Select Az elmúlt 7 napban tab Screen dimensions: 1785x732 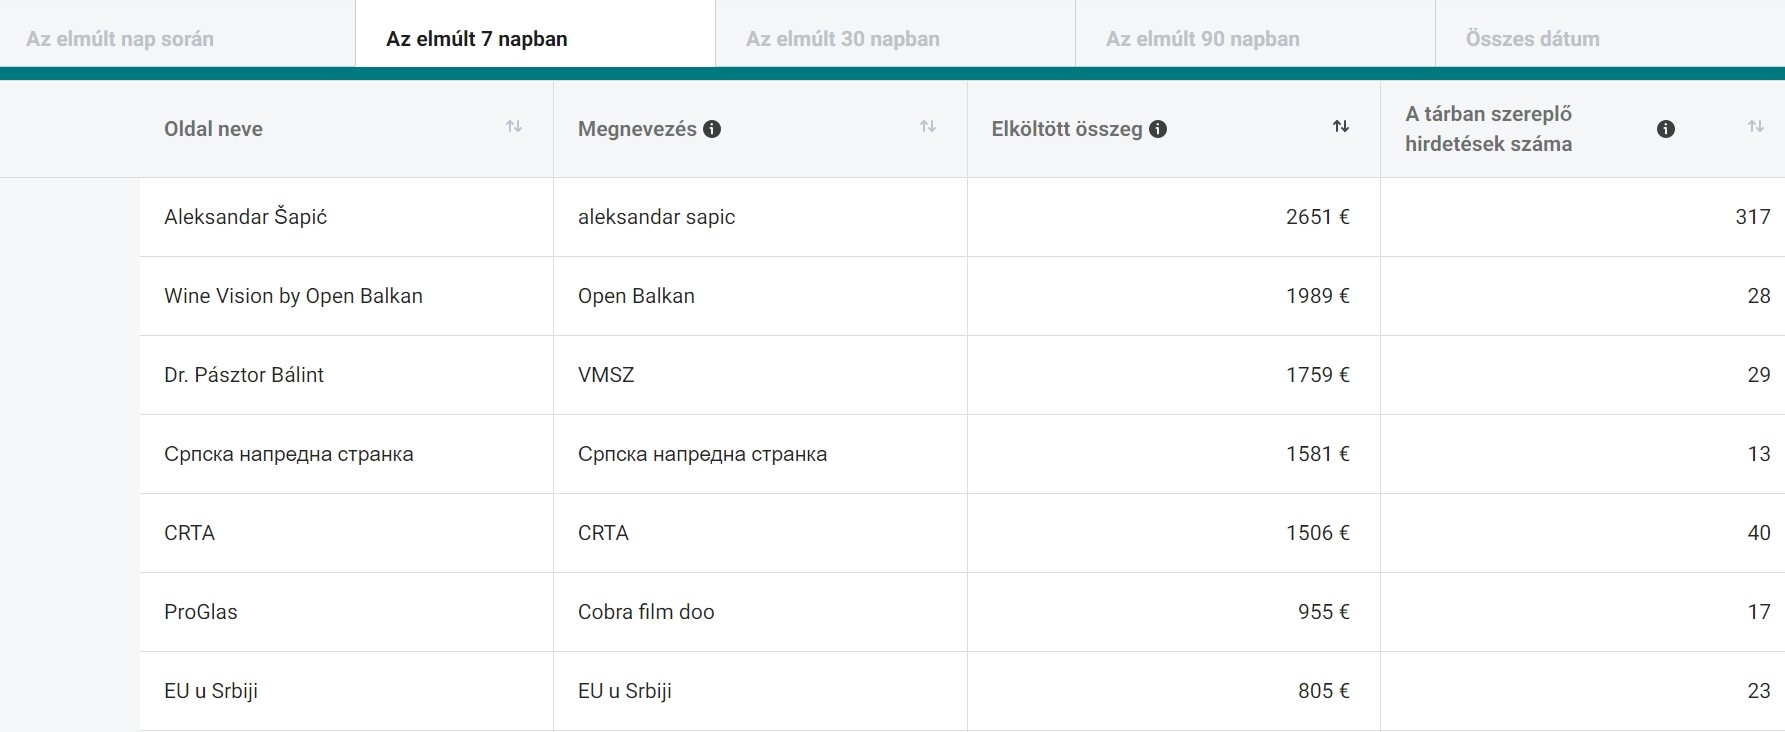pyautogui.click(x=477, y=39)
